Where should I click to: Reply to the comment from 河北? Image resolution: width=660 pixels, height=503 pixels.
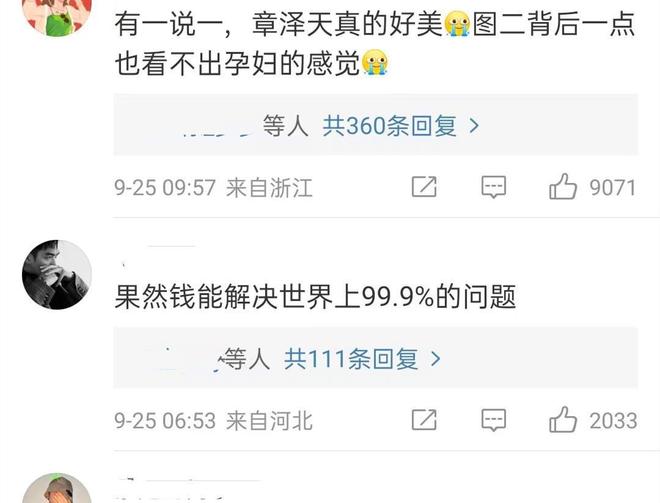click(493, 420)
